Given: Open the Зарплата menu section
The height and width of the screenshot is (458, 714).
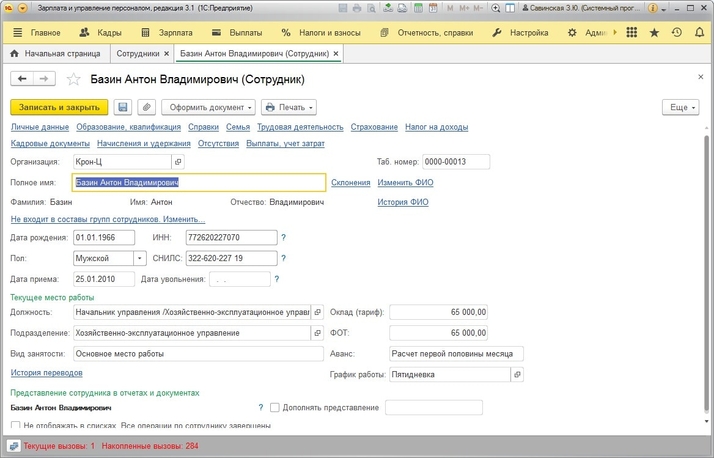Looking at the screenshot, I should coord(166,32).
